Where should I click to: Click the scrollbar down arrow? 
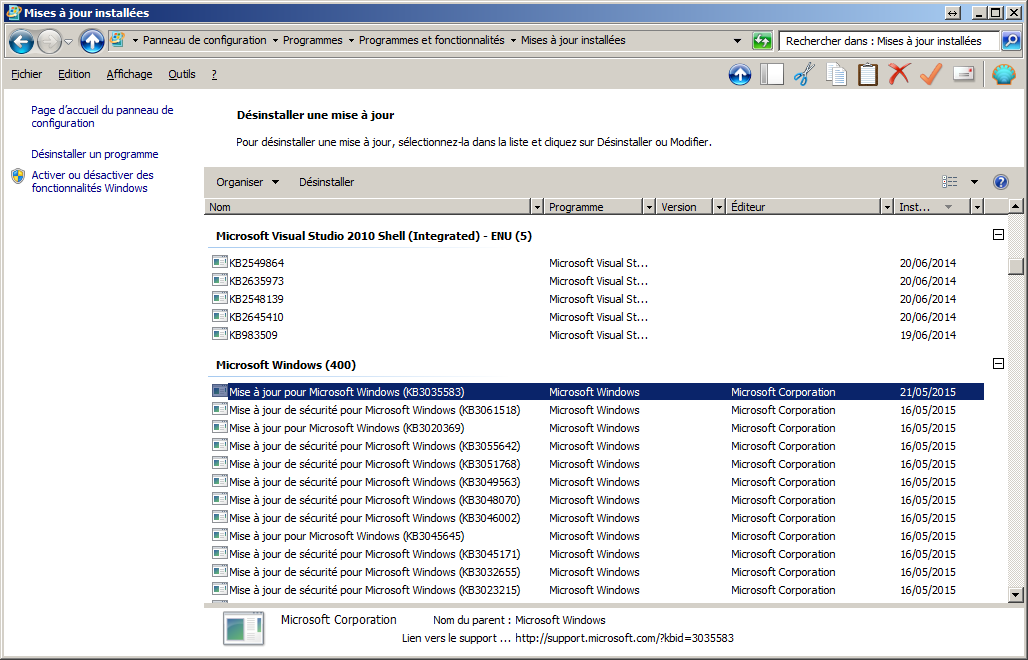(x=1016, y=595)
